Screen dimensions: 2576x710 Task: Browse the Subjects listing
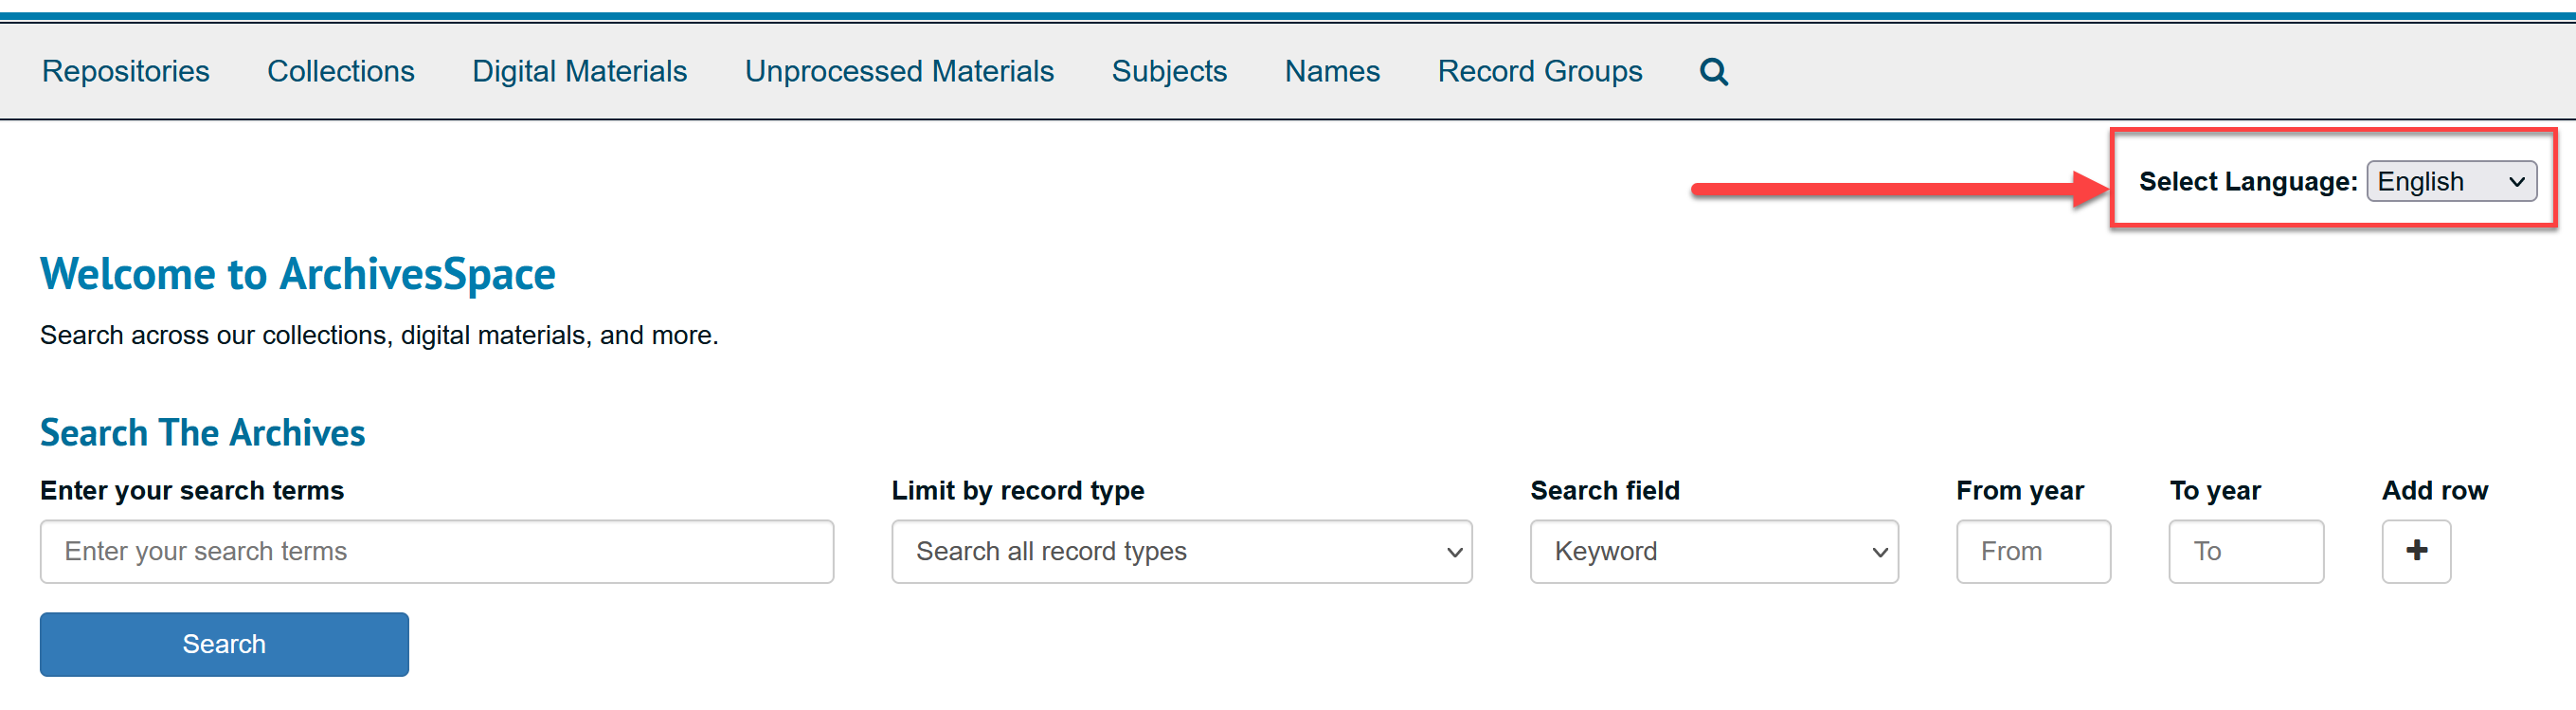1169,72
